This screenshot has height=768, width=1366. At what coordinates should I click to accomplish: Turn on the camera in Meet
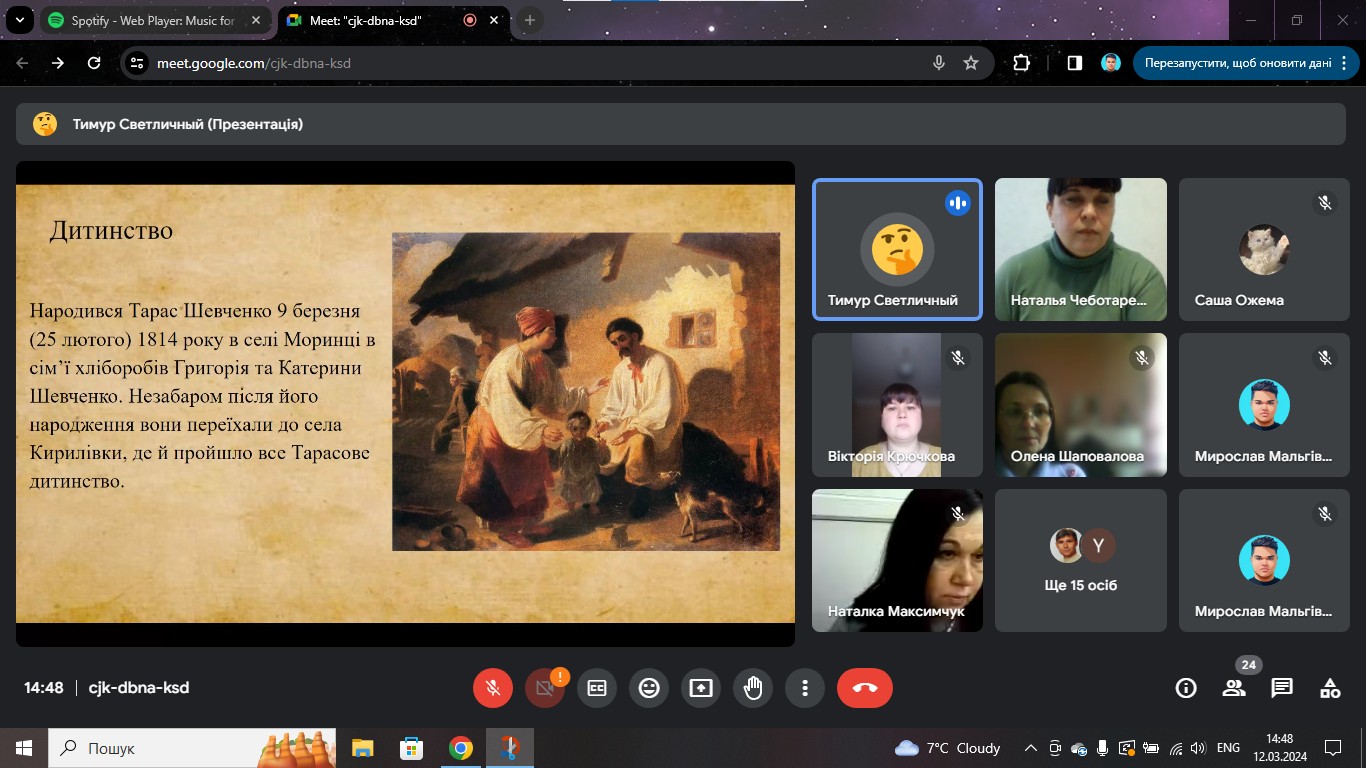click(x=544, y=688)
